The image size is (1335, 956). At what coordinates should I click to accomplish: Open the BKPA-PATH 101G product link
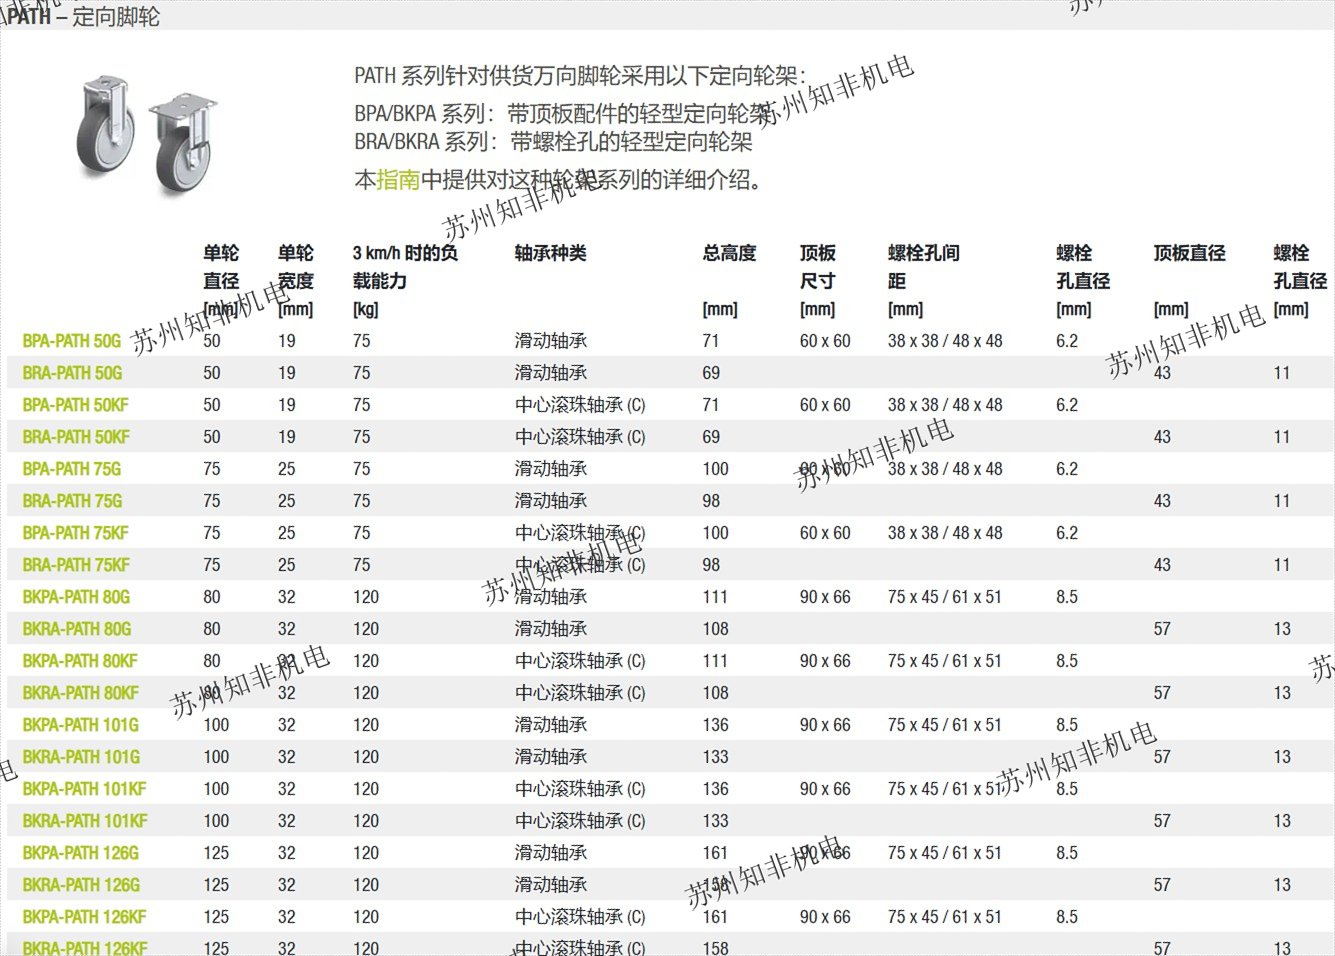[80, 725]
